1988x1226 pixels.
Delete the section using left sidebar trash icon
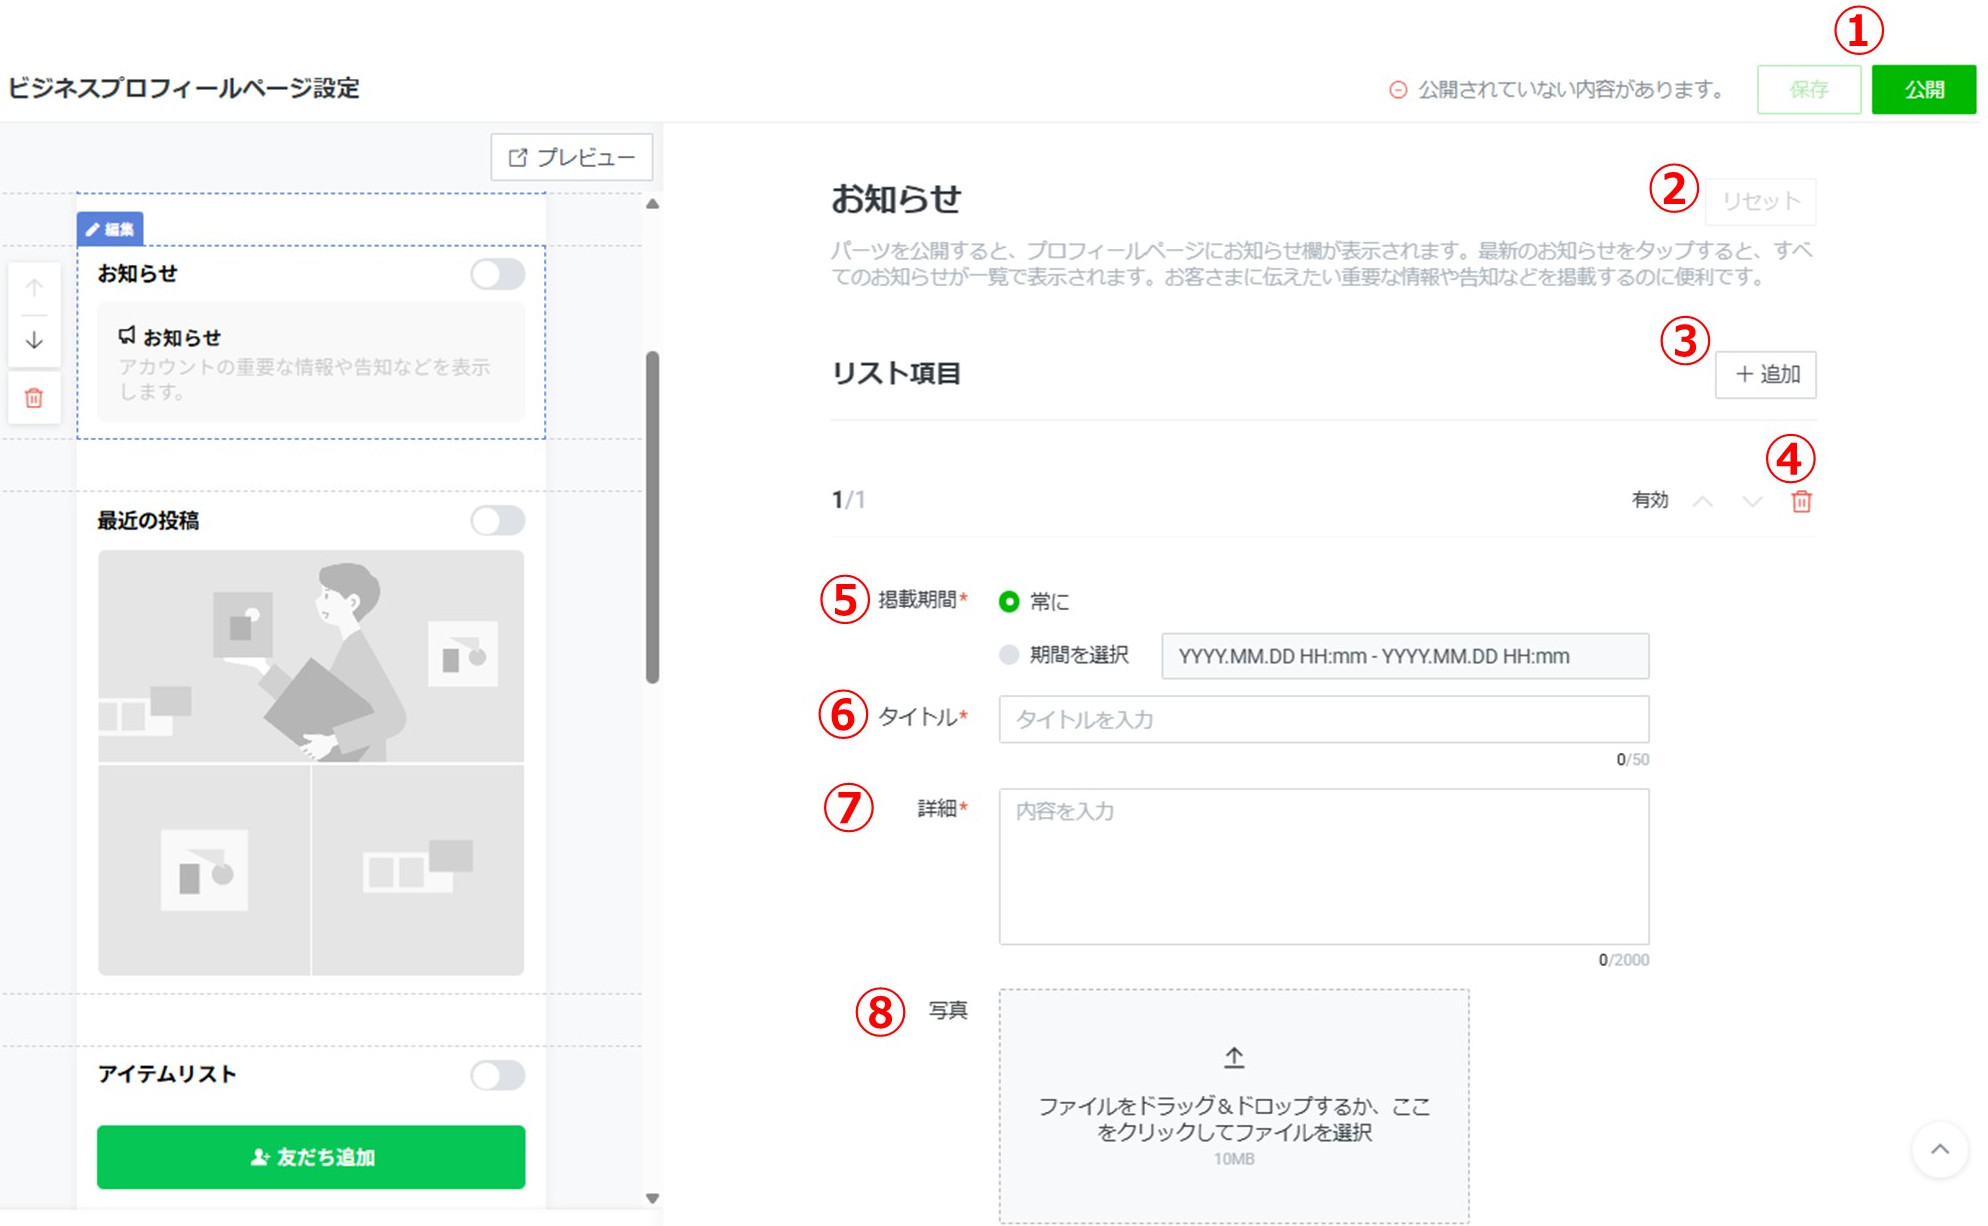(x=34, y=398)
